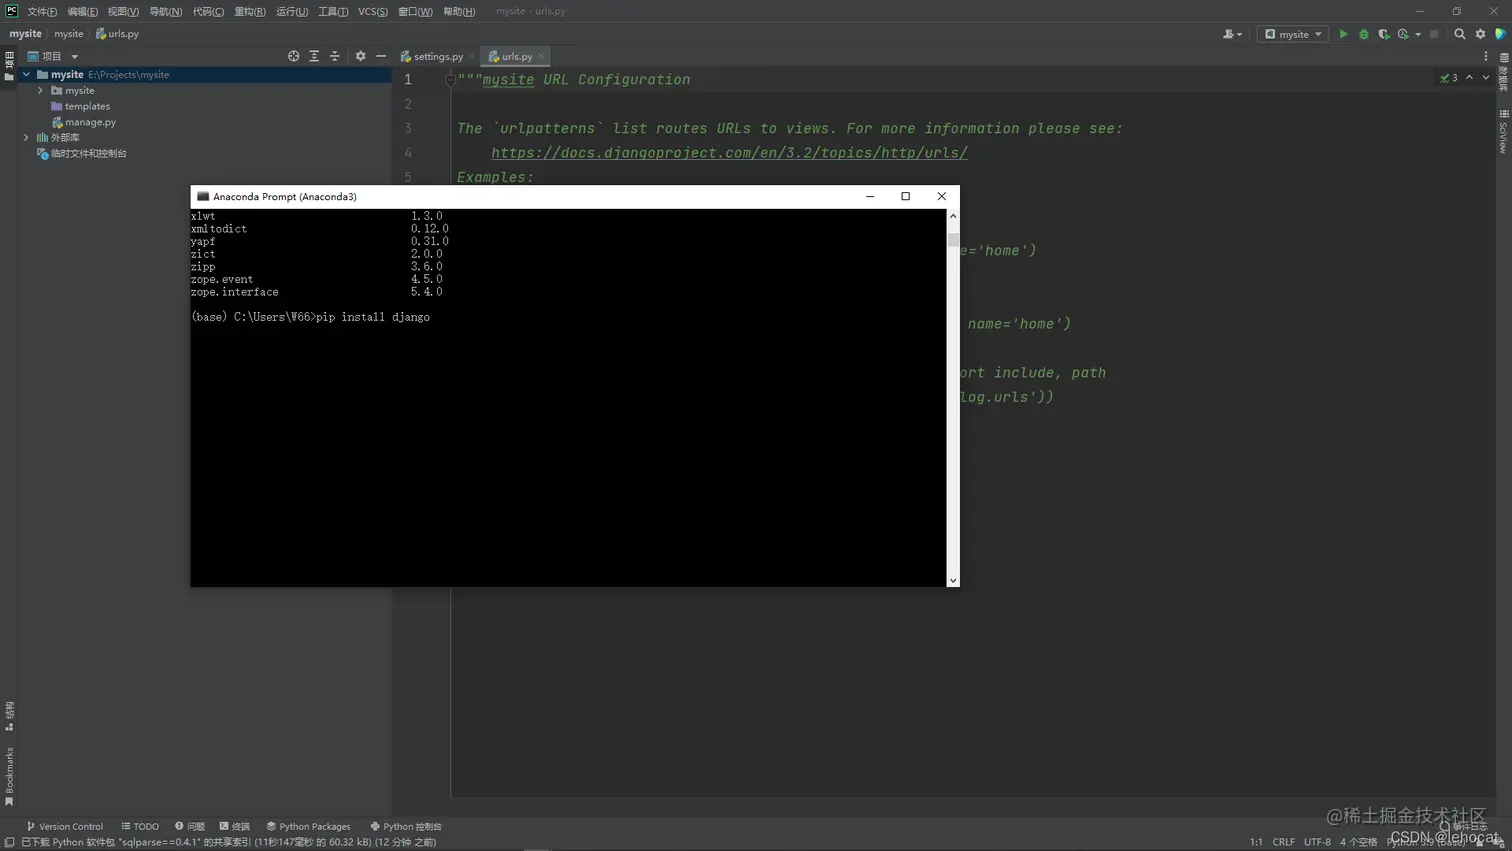Open Search Everywhere magnifier
This screenshot has width=1512, height=851.
1460,34
